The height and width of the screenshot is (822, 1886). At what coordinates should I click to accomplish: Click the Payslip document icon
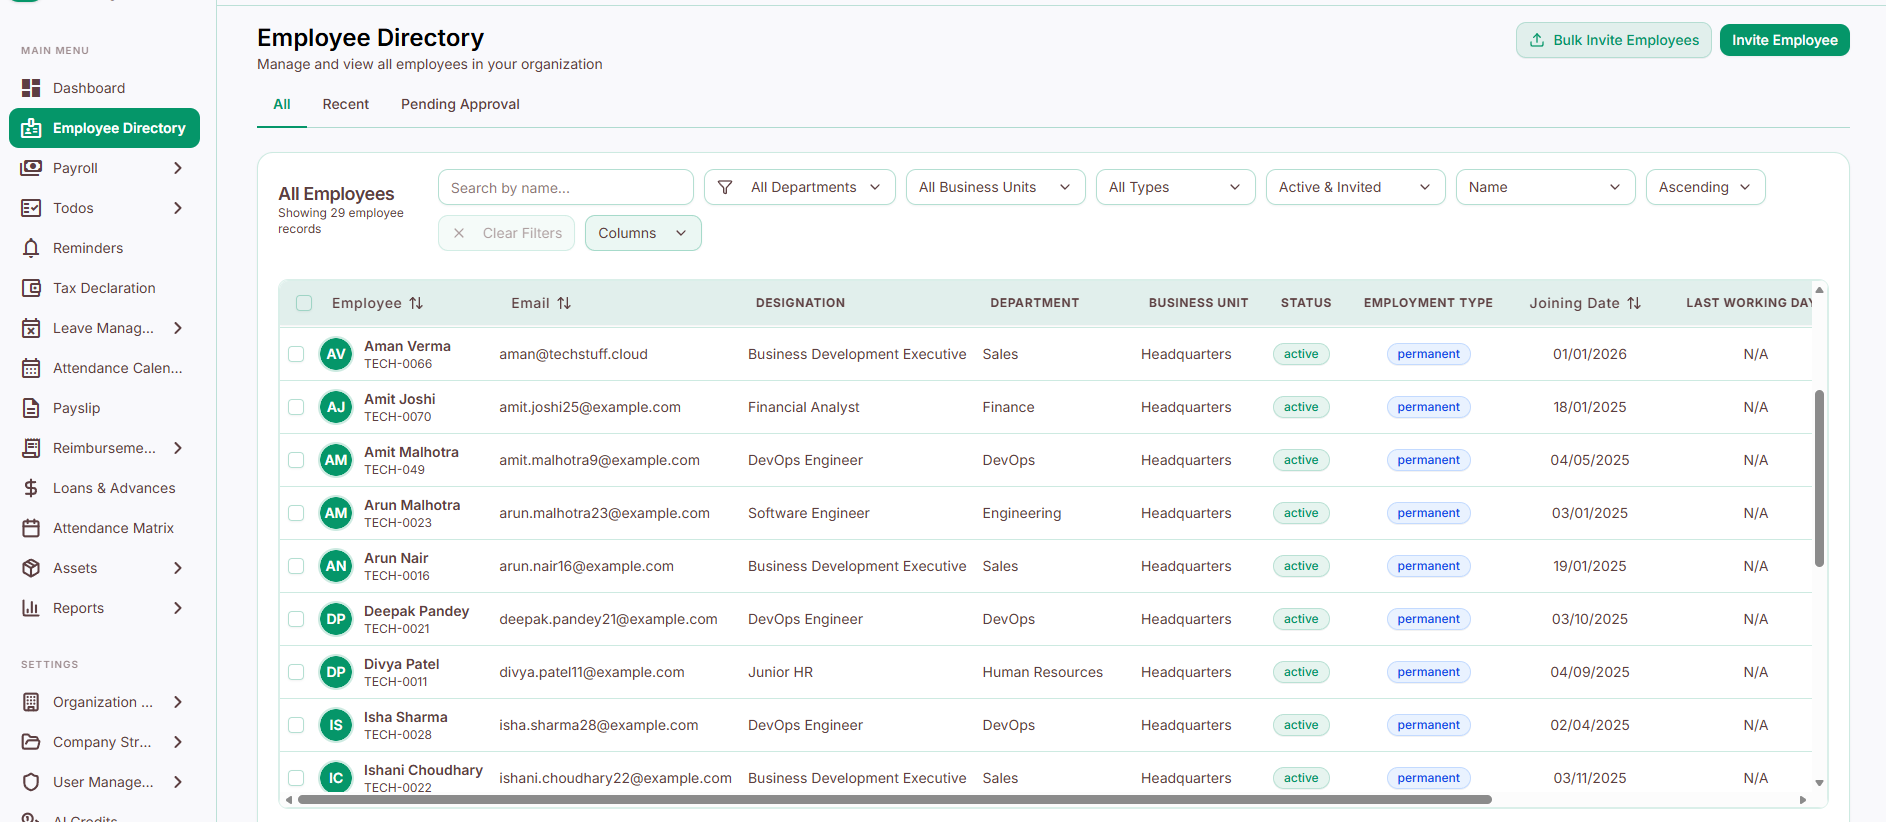click(31, 408)
